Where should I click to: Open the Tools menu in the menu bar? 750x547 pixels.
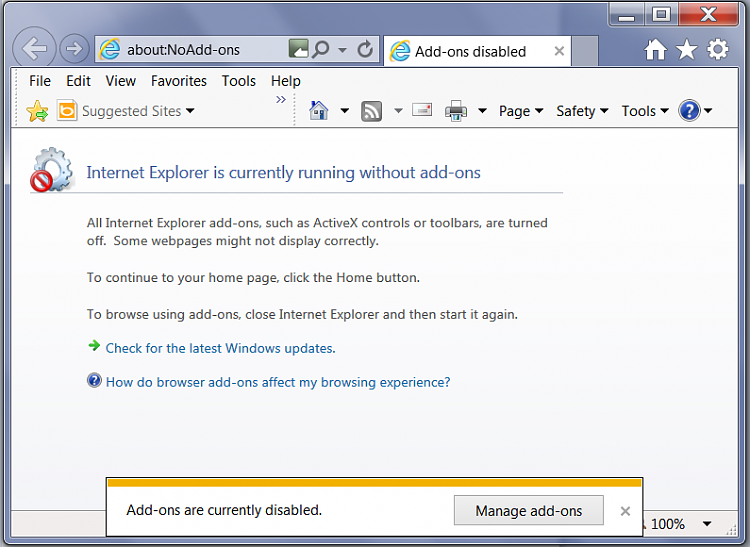(239, 81)
